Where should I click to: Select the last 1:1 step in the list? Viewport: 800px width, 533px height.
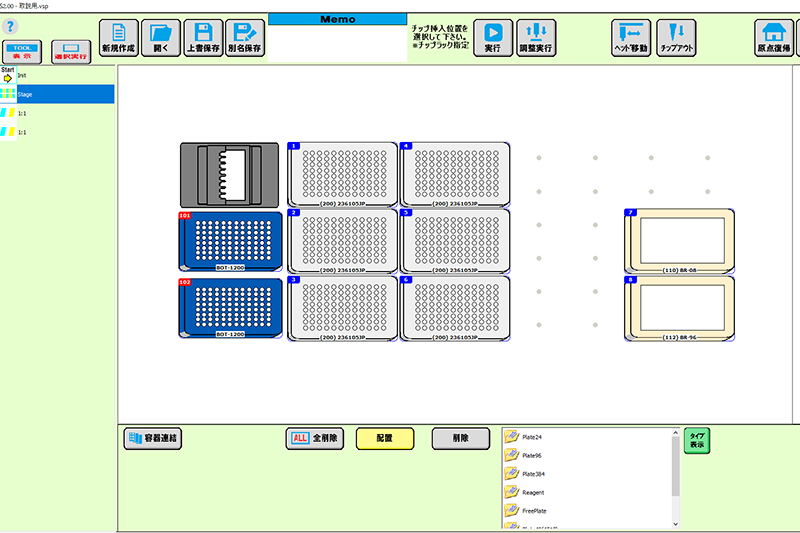click(x=57, y=132)
